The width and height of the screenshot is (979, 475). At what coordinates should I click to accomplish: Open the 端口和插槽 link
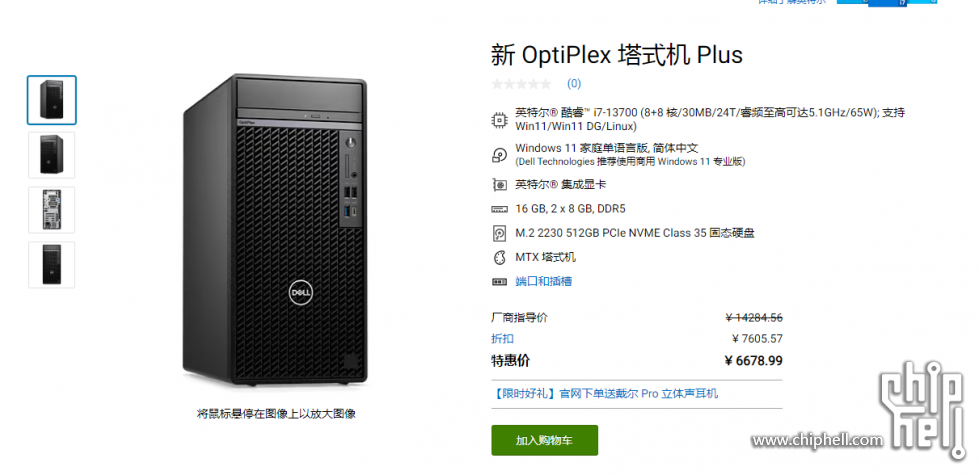pos(543,282)
